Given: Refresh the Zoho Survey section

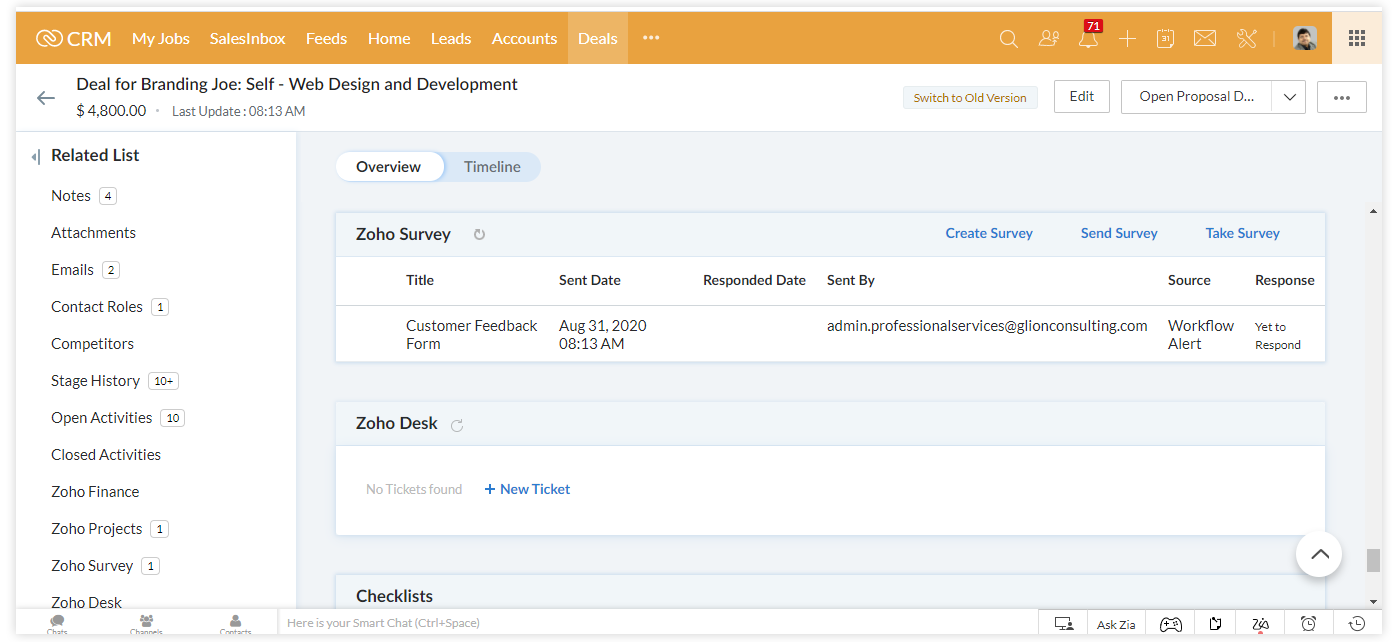Looking at the screenshot, I should (x=479, y=234).
